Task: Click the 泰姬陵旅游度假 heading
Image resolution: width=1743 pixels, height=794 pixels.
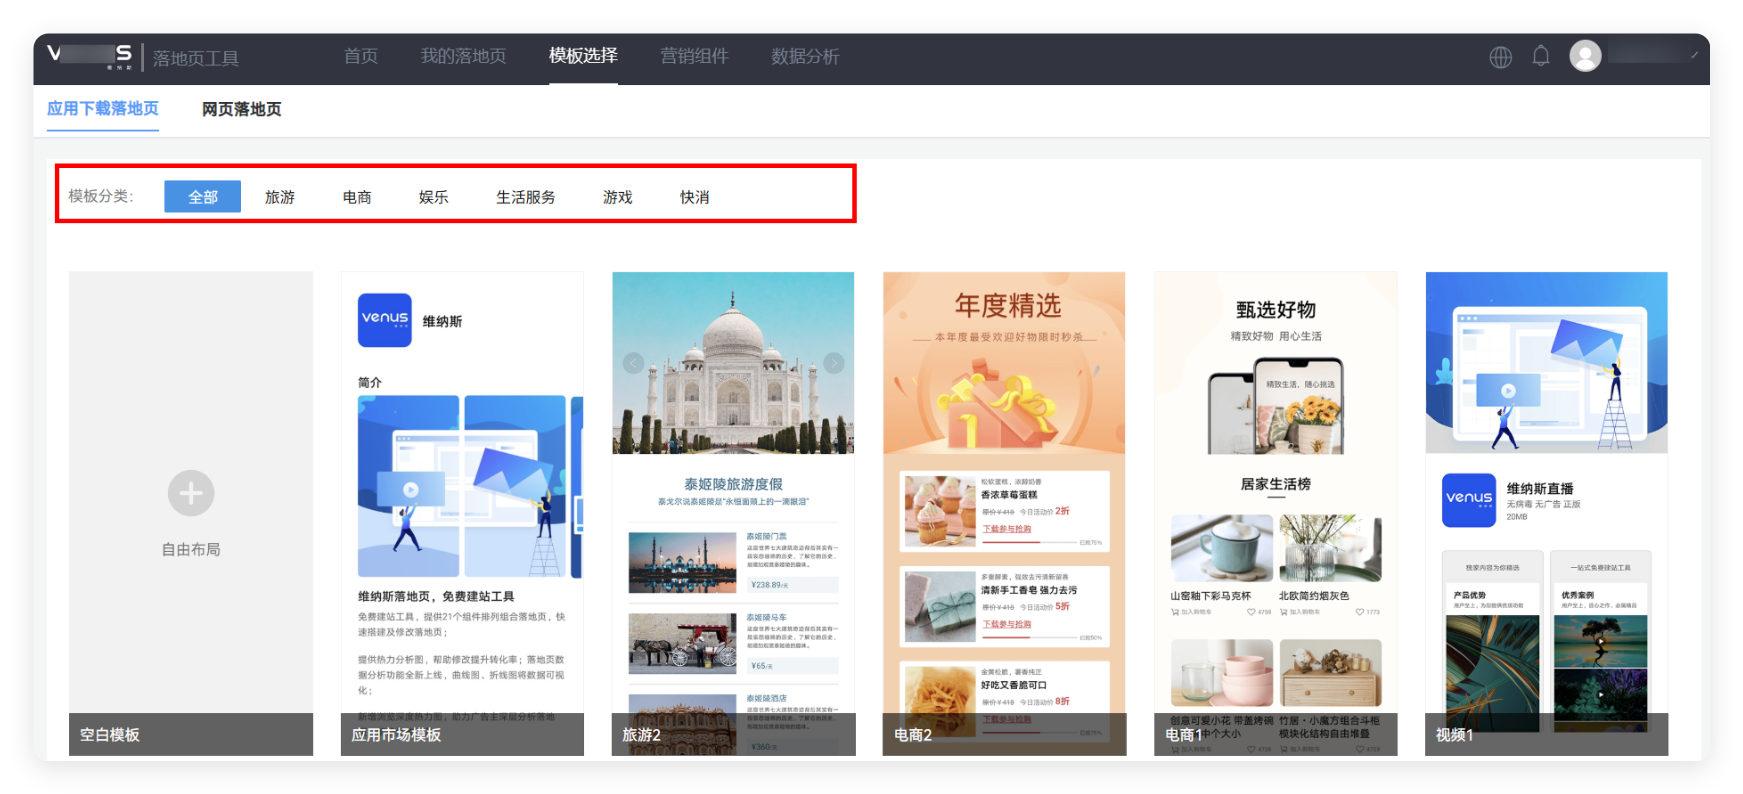Action: [733, 484]
